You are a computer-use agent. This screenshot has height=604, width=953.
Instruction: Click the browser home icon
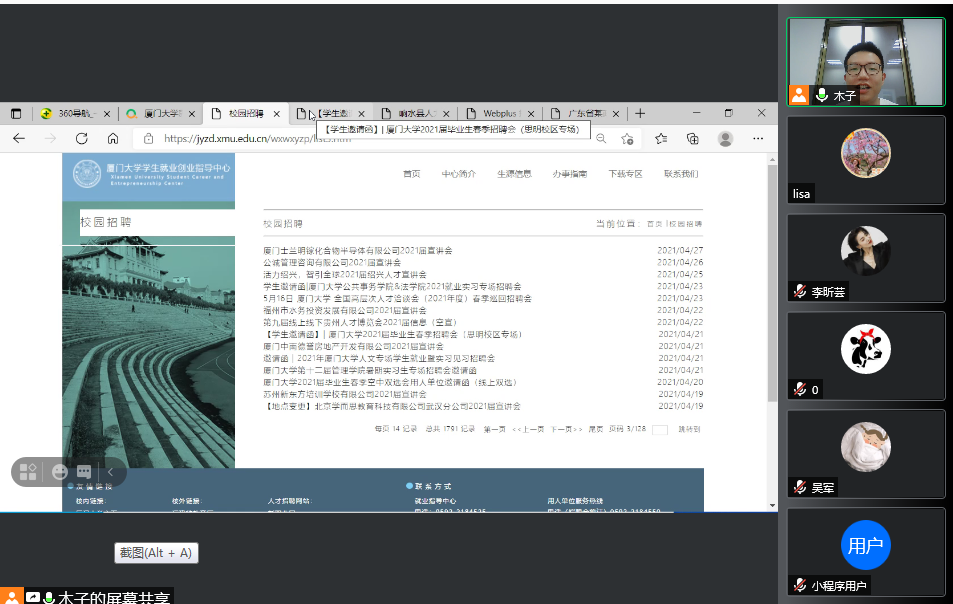[x=113, y=139]
